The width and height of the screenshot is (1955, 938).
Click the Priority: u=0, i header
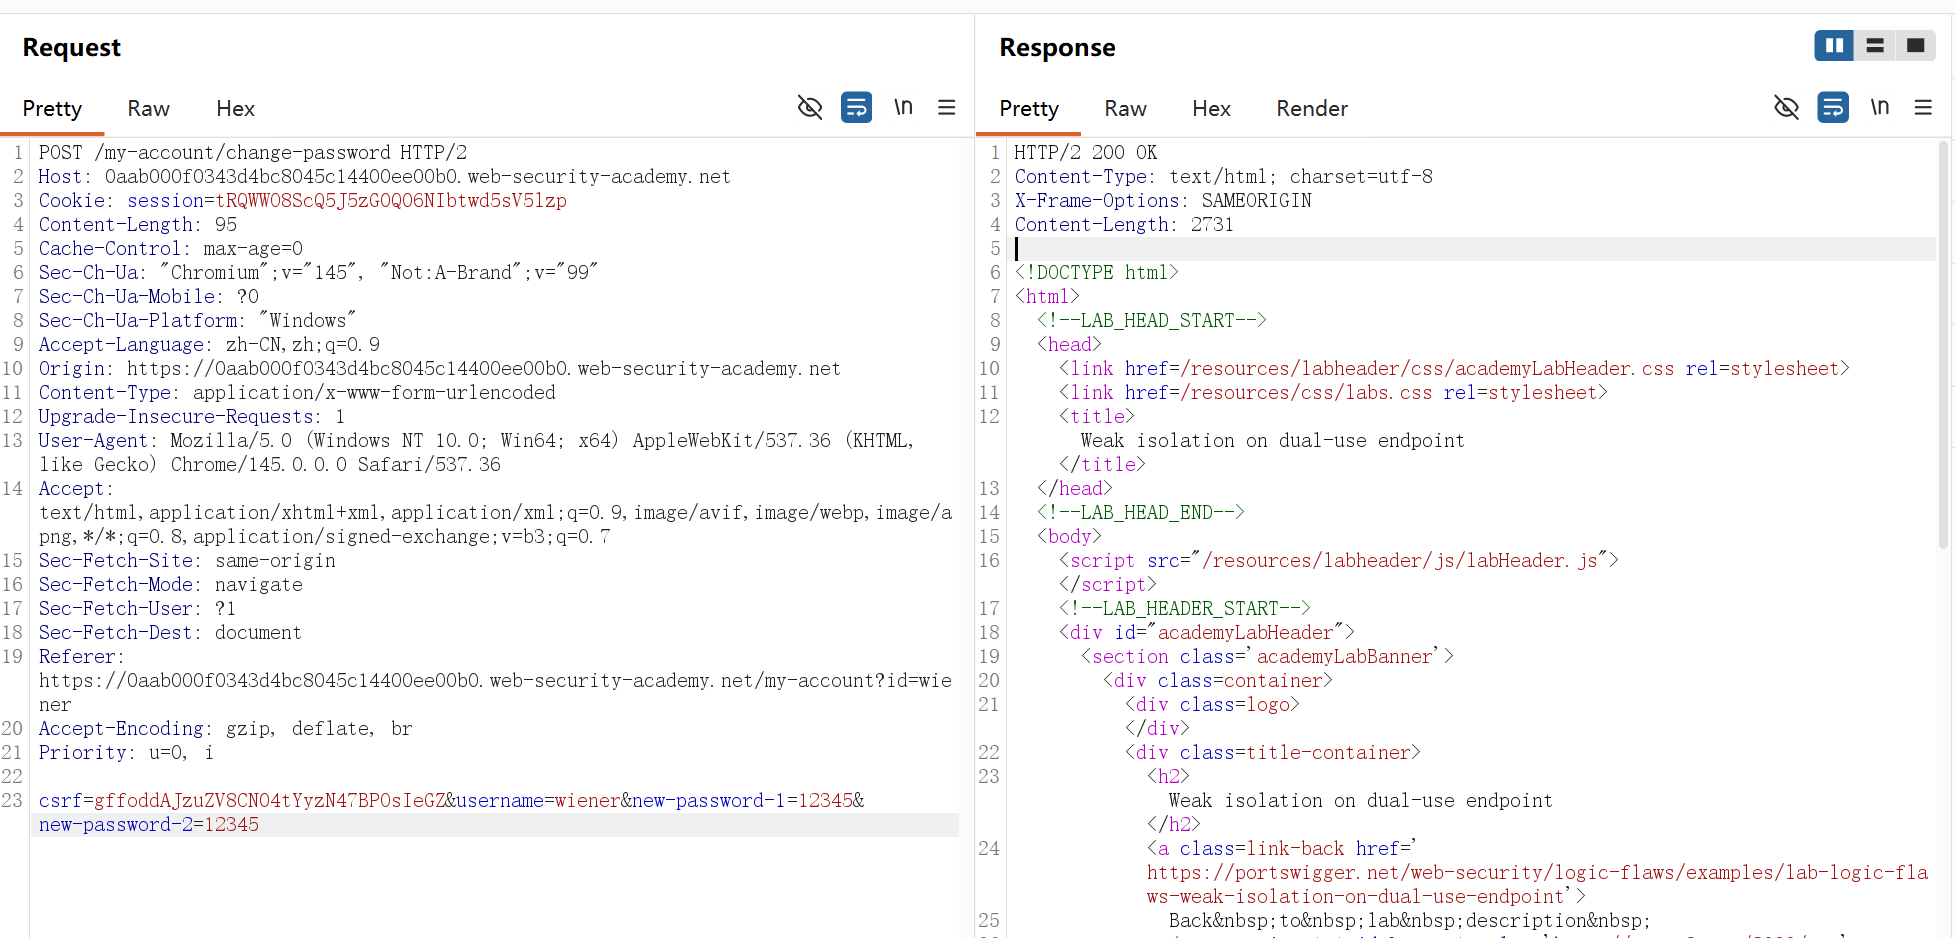click(127, 753)
